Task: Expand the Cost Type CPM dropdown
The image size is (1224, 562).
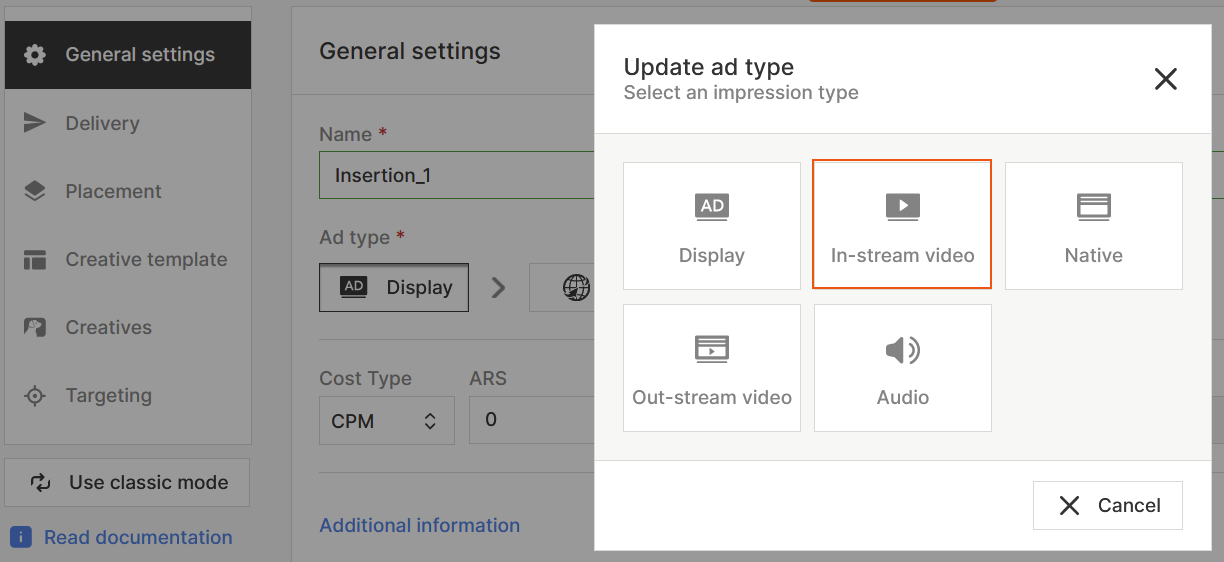Action: 386,421
